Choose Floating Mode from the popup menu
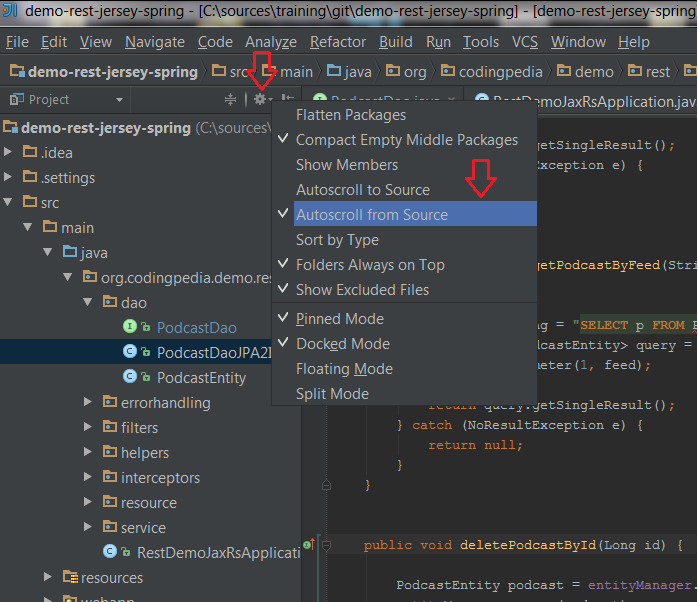698x602 pixels. pos(344,369)
